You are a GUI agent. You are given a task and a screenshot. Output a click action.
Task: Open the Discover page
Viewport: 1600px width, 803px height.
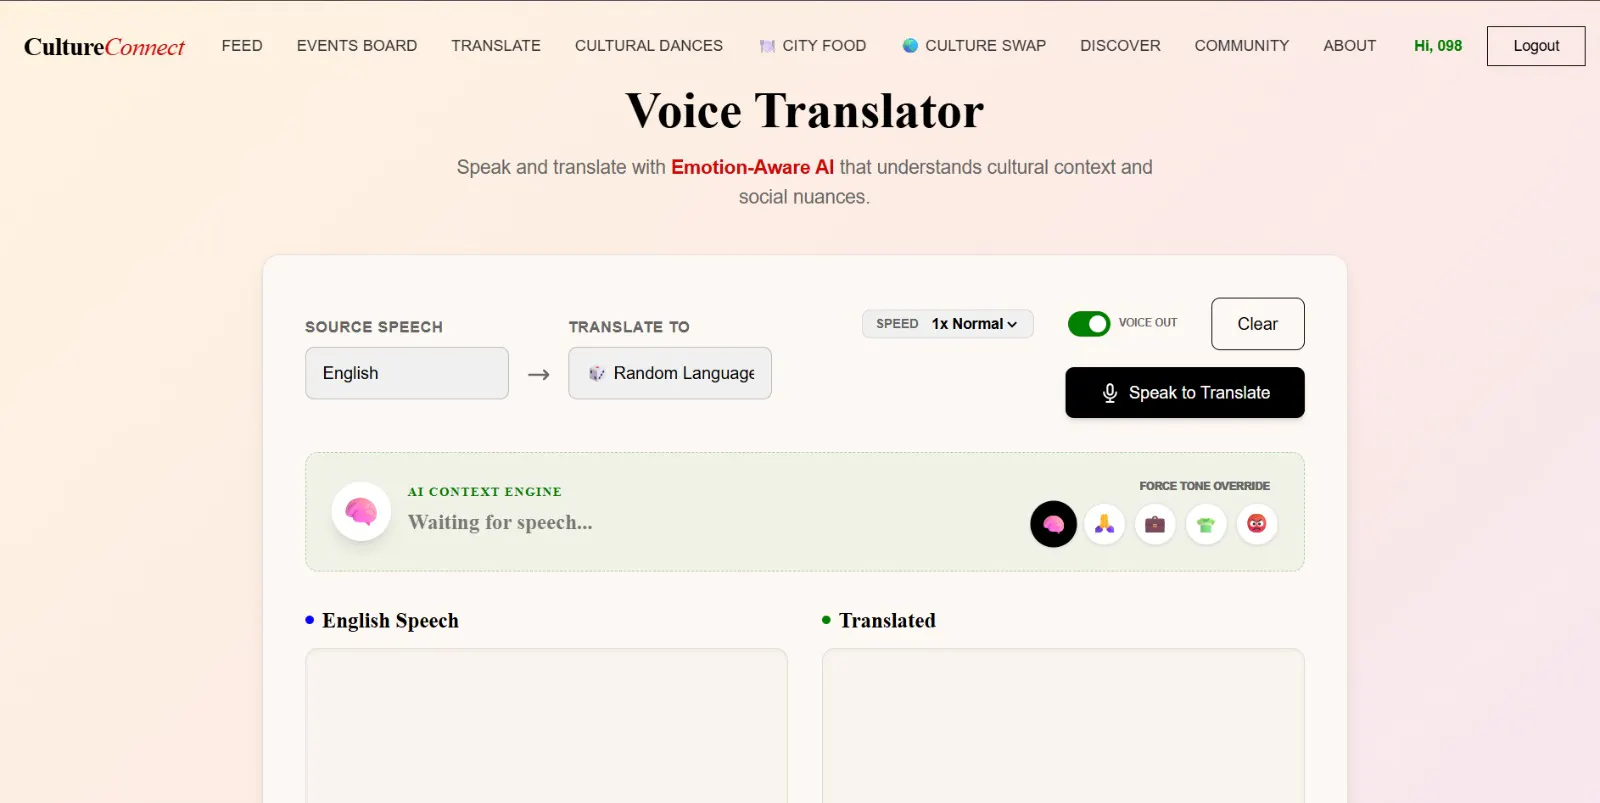pyautogui.click(x=1120, y=46)
